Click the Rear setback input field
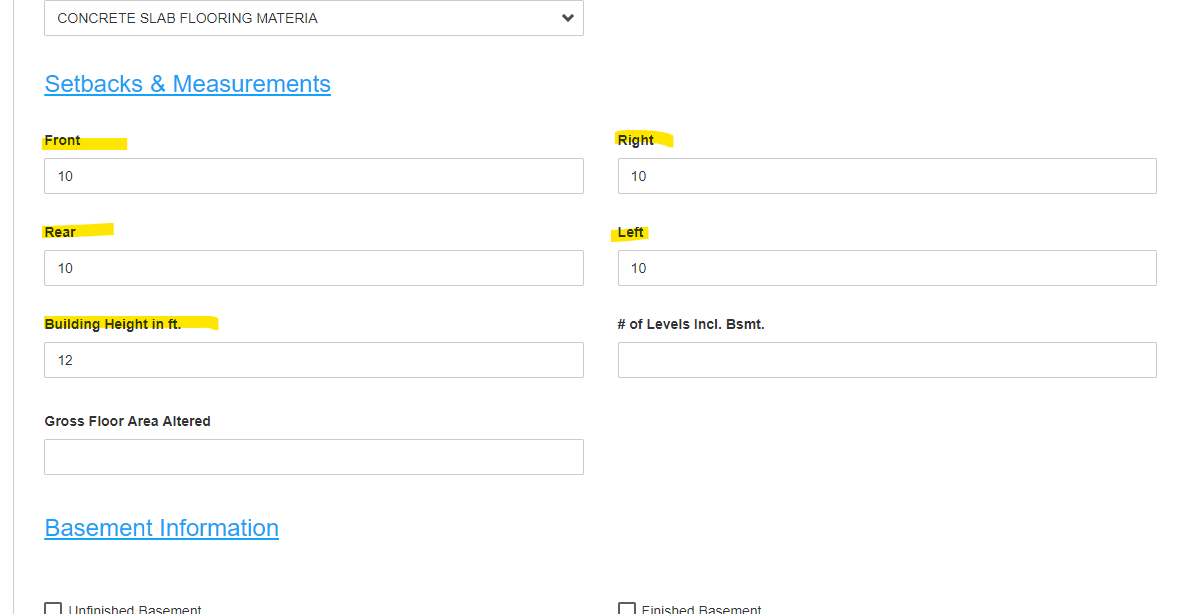The image size is (1189, 614). (313, 268)
